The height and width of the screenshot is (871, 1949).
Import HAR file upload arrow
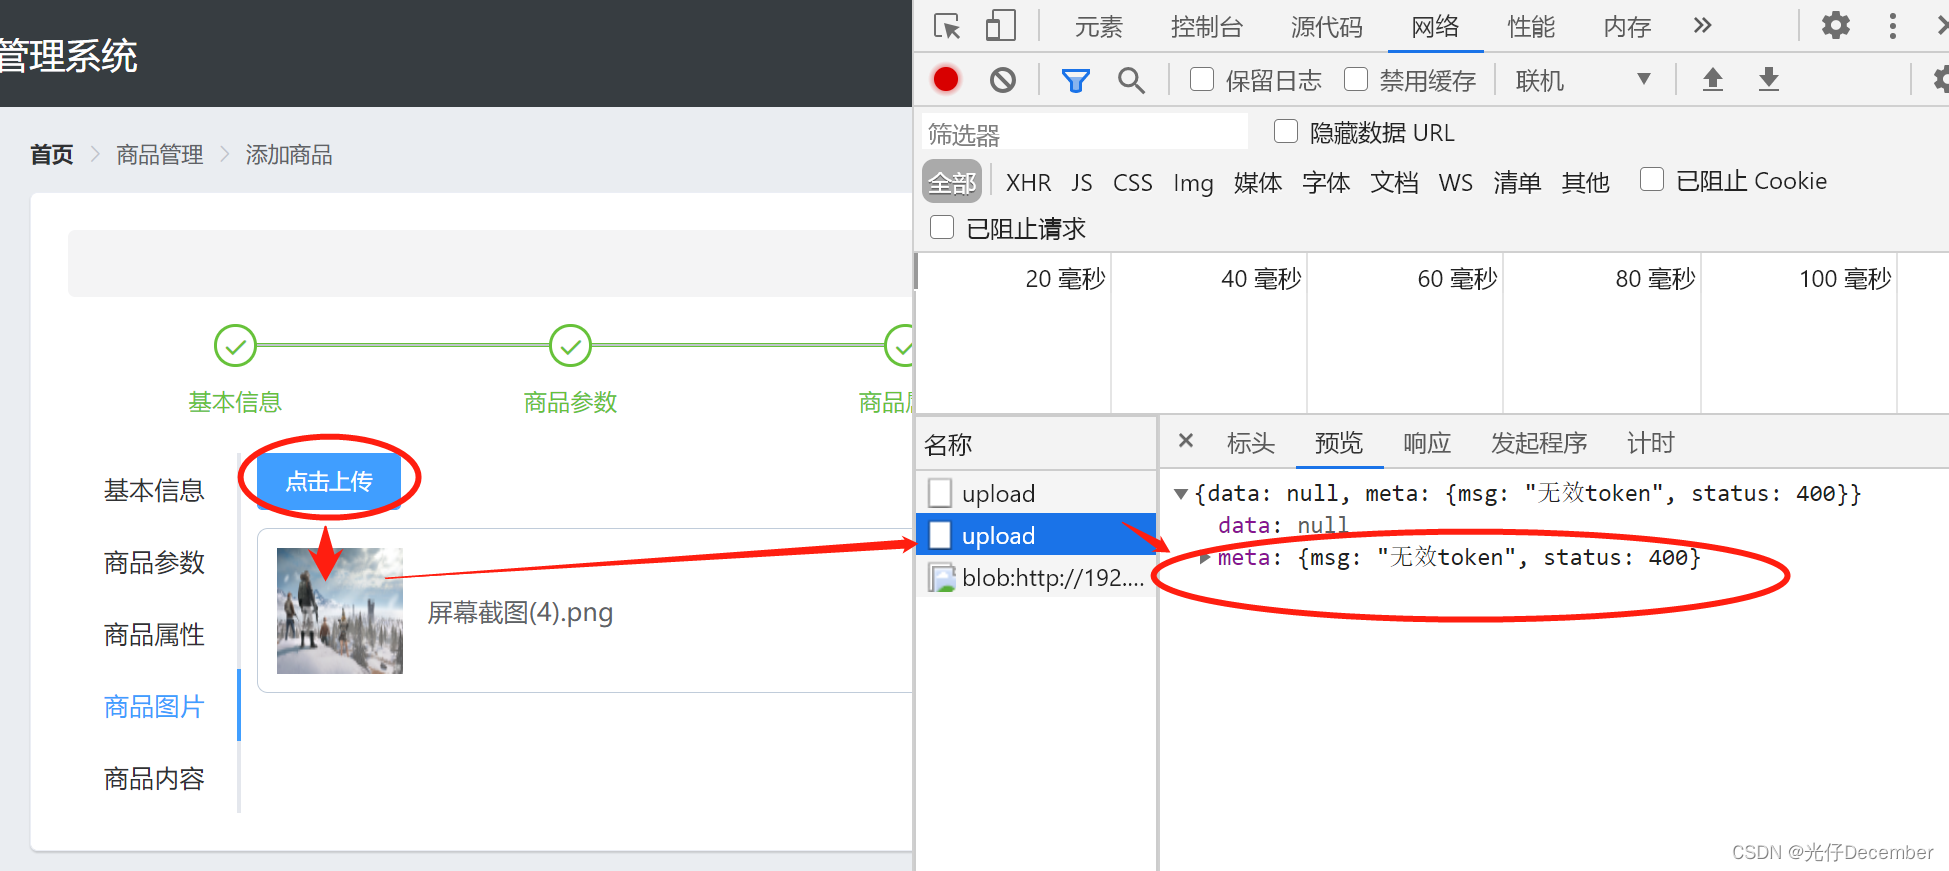coord(1712,79)
